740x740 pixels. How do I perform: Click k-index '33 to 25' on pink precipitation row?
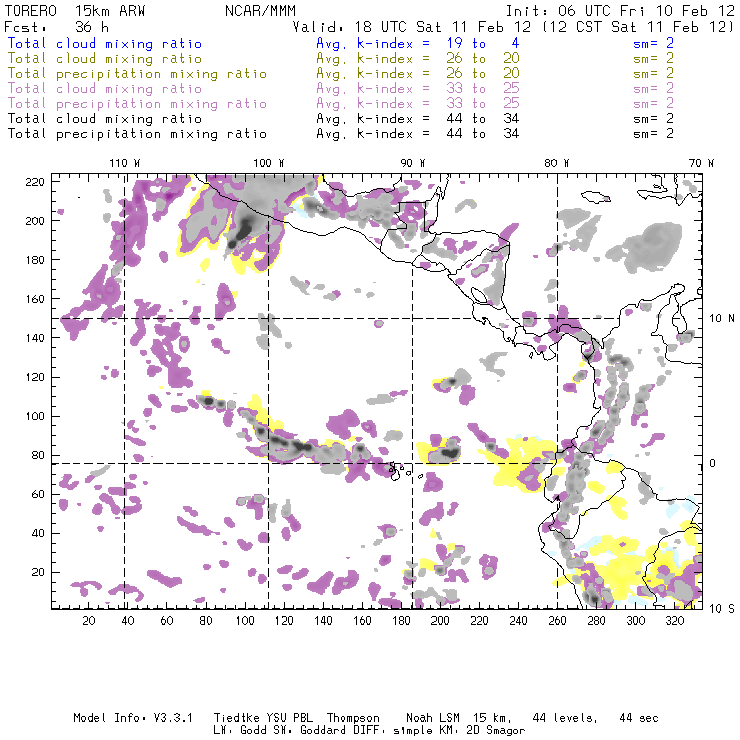(x=483, y=104)
